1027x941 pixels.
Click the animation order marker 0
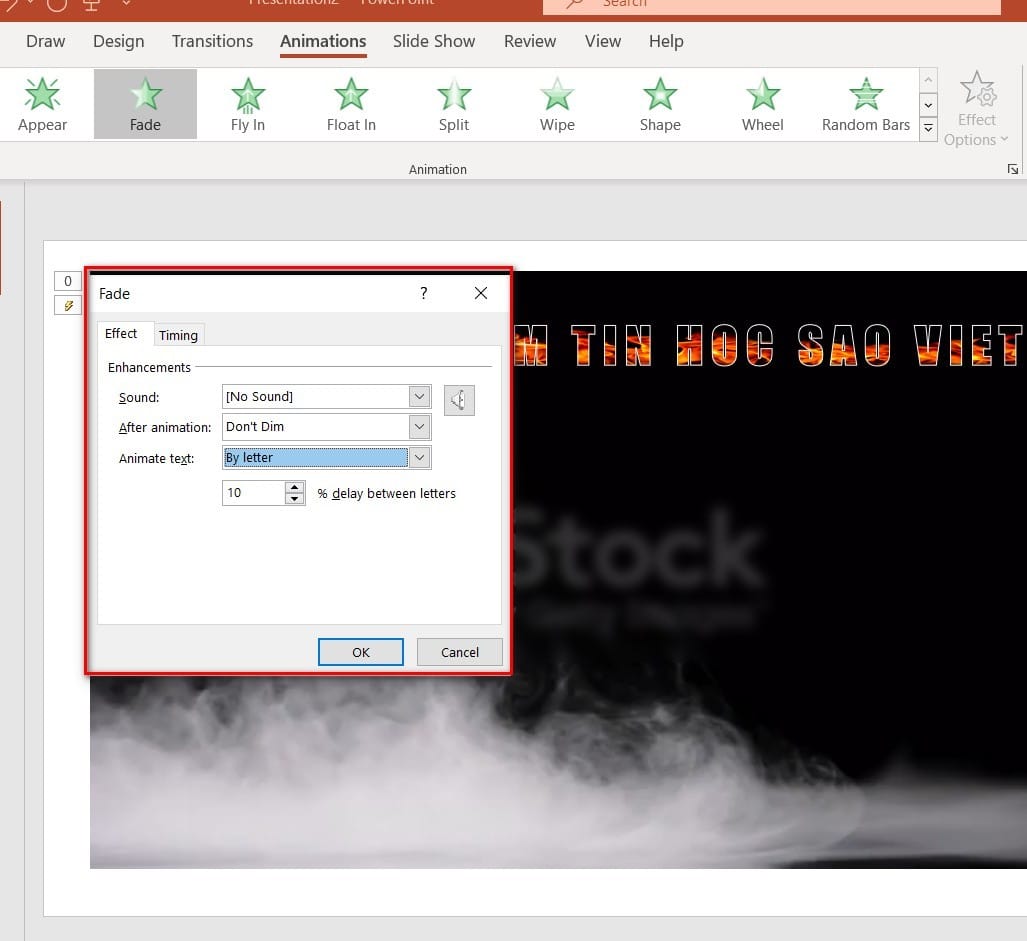tap(68, 281)
